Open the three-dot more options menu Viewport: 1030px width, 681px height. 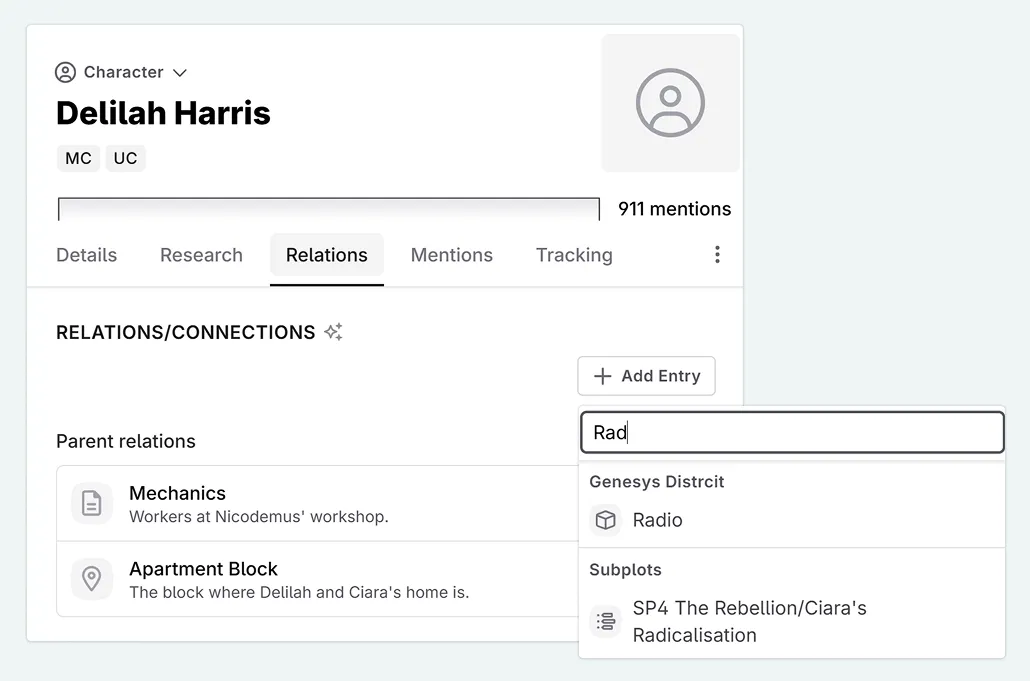(717, 255)
